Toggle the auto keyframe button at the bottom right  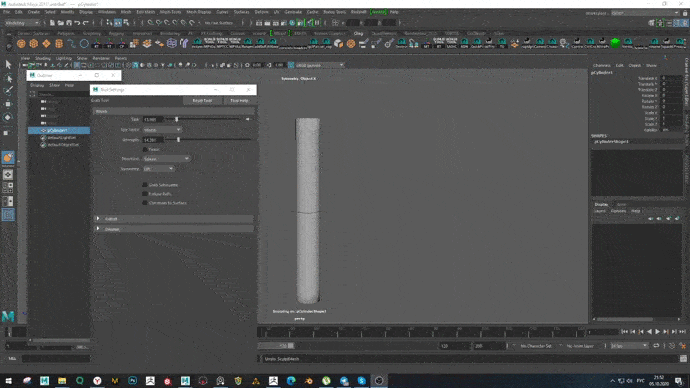tap(683, 346)
